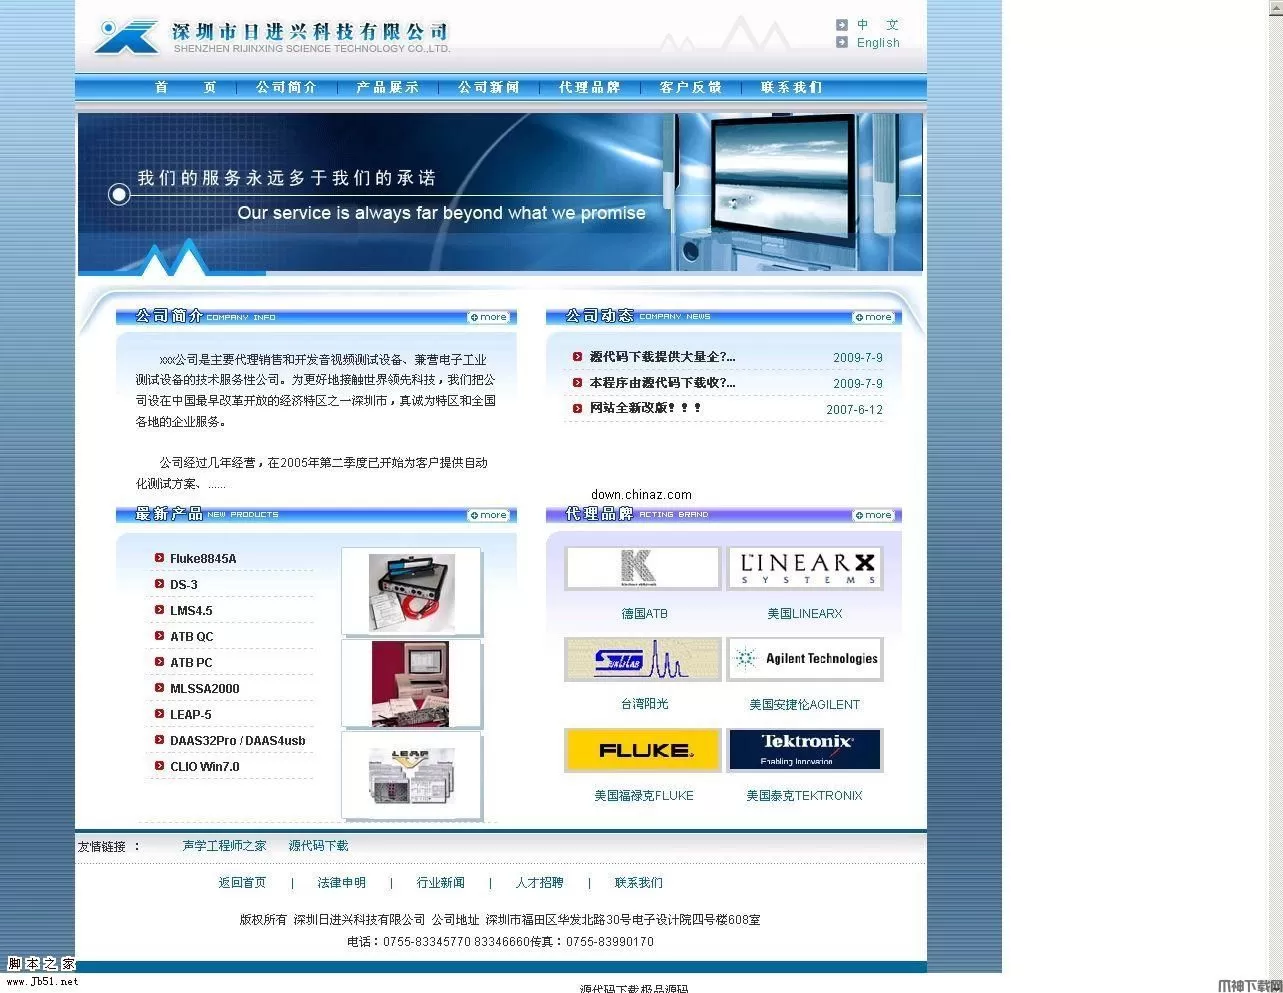Click the German ATB brand logo
Viewport: 1283px width, 993px height.
click(x=642, y=567)
